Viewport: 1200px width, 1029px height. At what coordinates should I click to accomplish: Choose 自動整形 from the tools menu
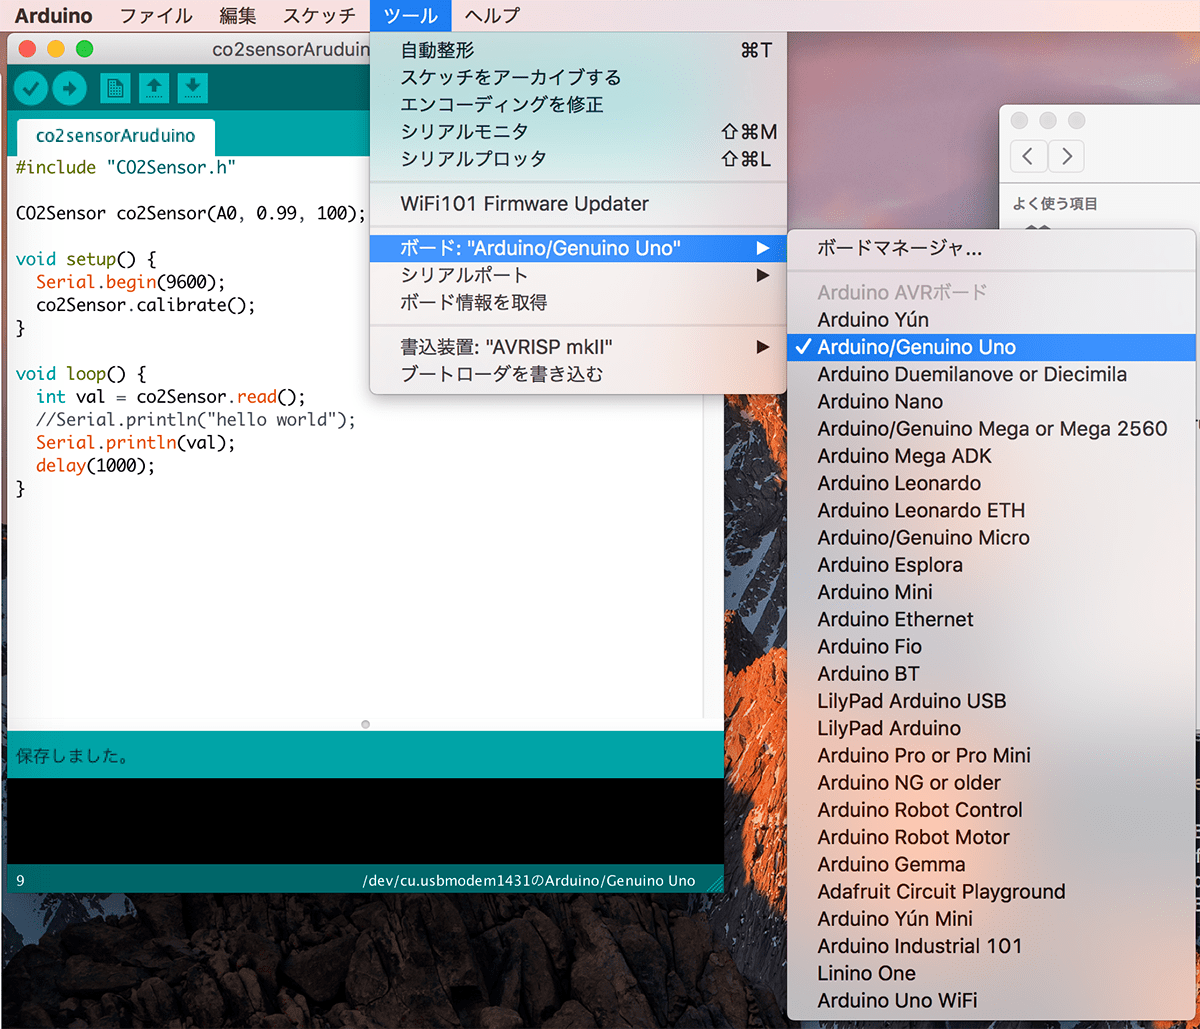point(578,50)
